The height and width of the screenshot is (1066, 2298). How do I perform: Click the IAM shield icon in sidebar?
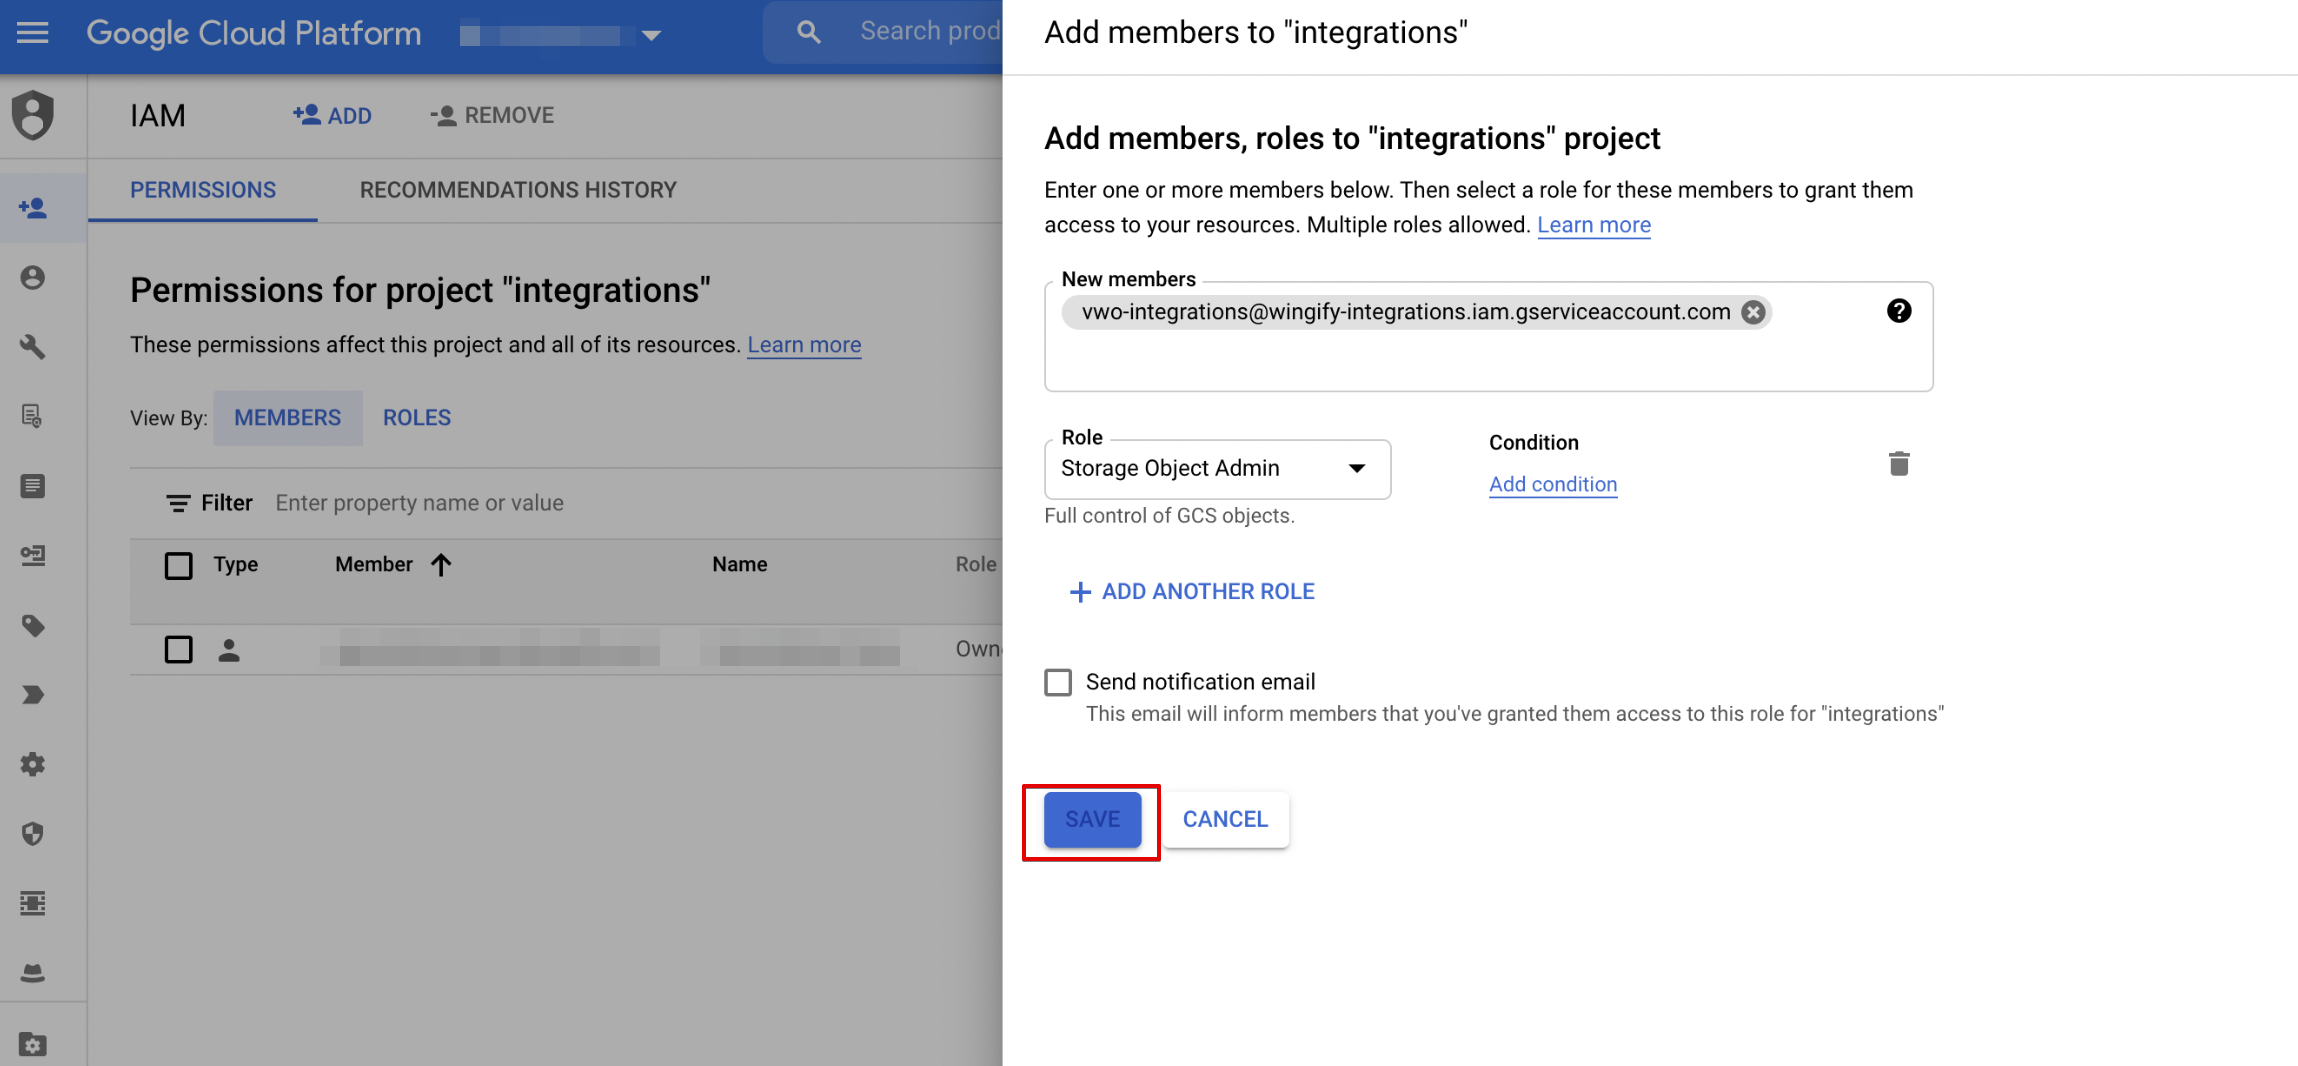point(33,115)
